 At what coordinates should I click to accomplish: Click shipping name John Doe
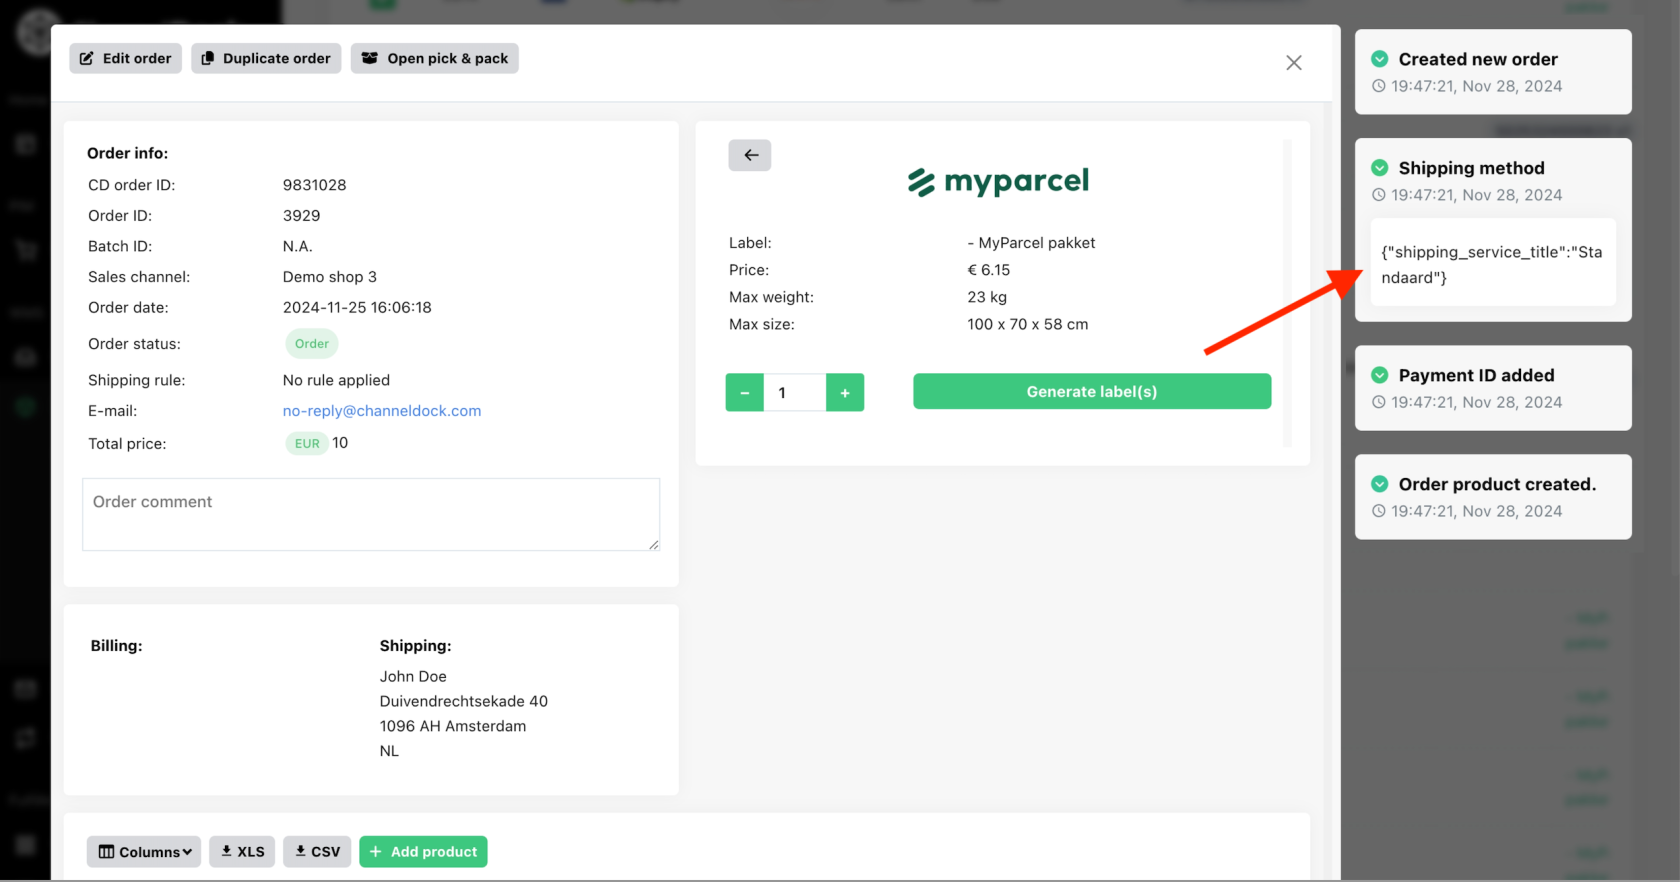click(x=413, y=677)
